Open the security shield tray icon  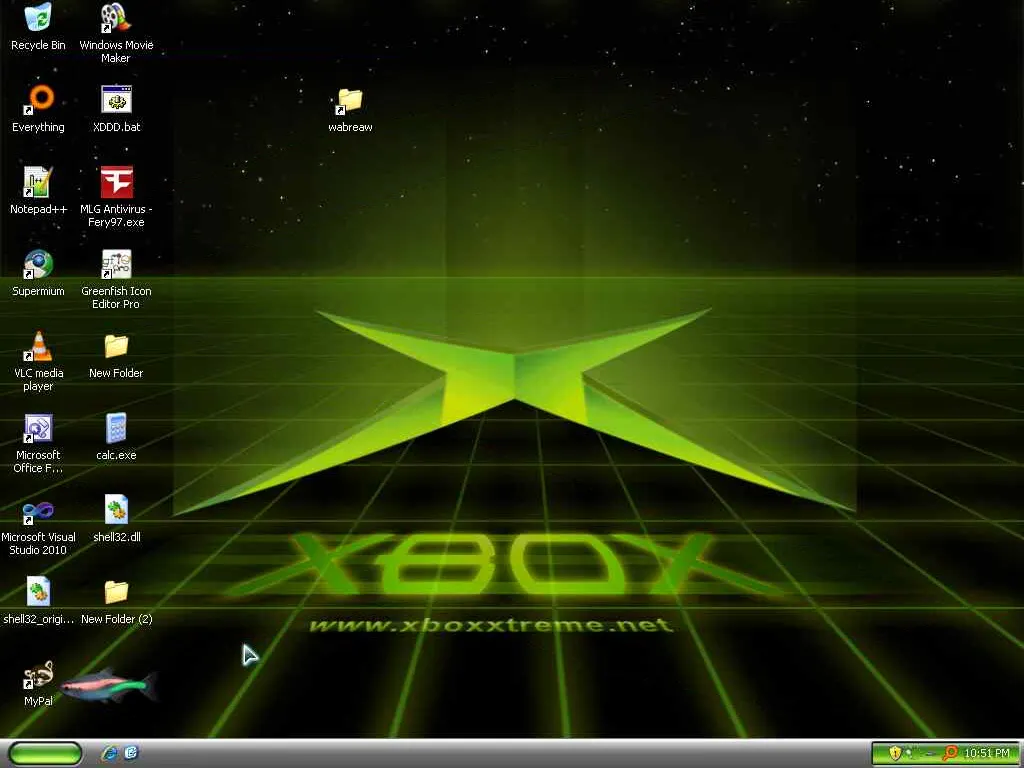pos(895,753)
